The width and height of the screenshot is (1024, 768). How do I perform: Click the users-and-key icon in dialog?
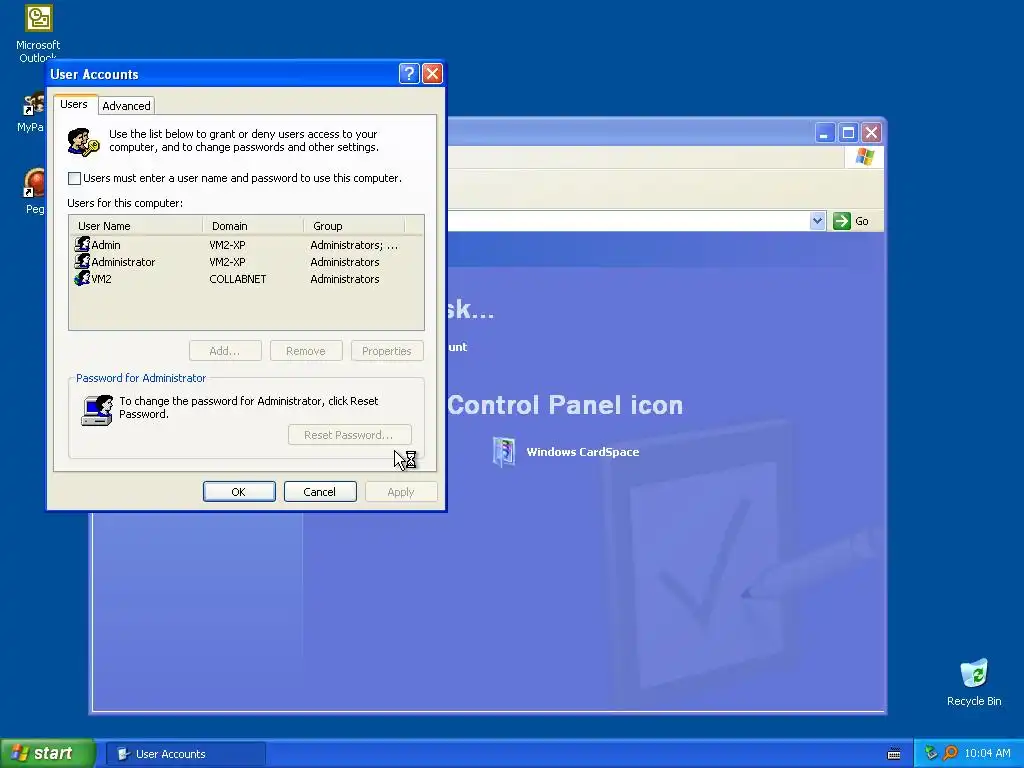tap(83, 142)
